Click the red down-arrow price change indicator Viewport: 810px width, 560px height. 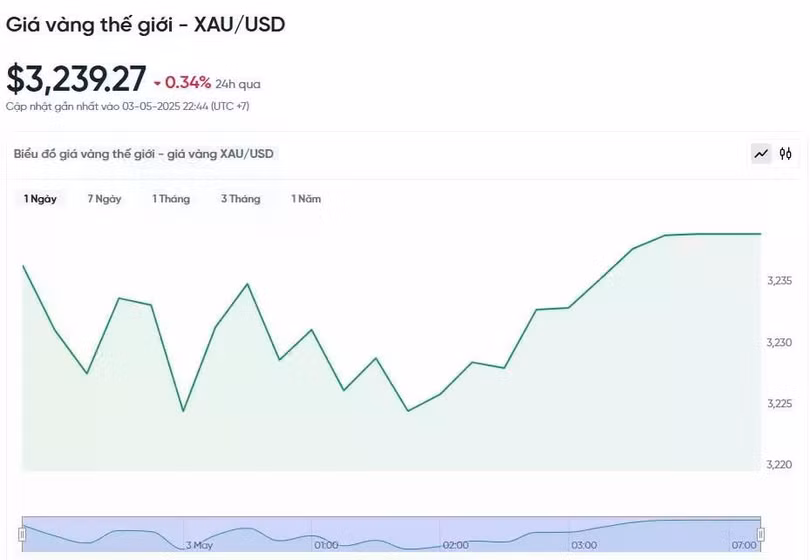(x=157, y=83)
